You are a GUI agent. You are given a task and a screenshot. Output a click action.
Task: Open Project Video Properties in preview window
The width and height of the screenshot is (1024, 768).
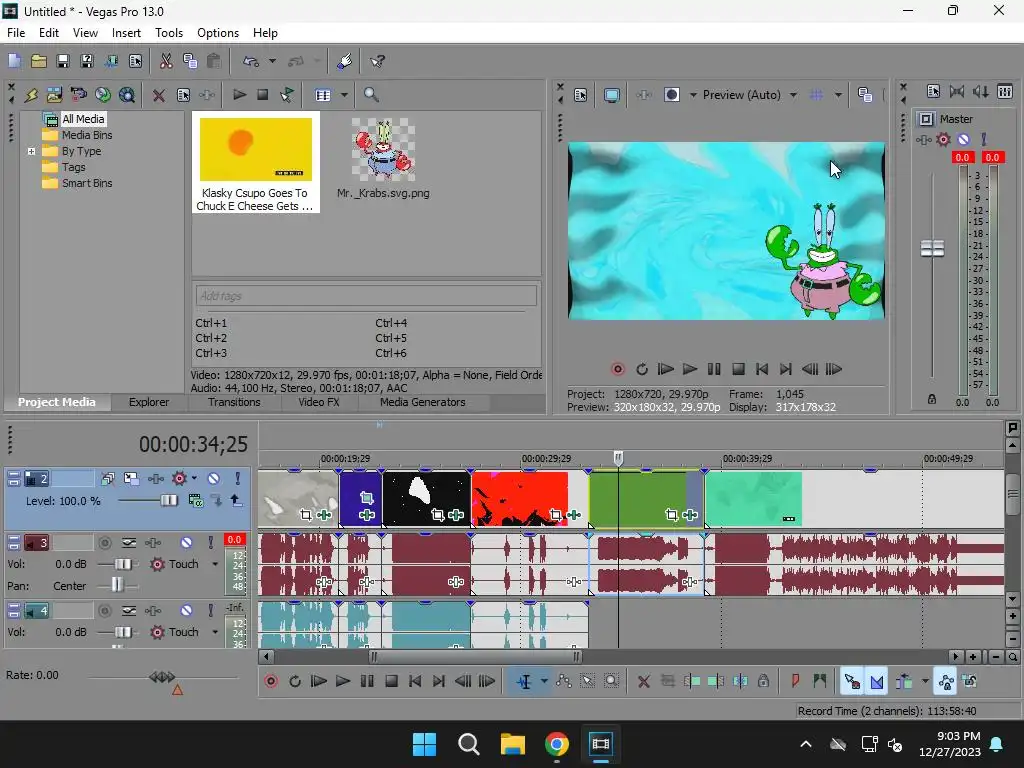click(x=581, y=95)
